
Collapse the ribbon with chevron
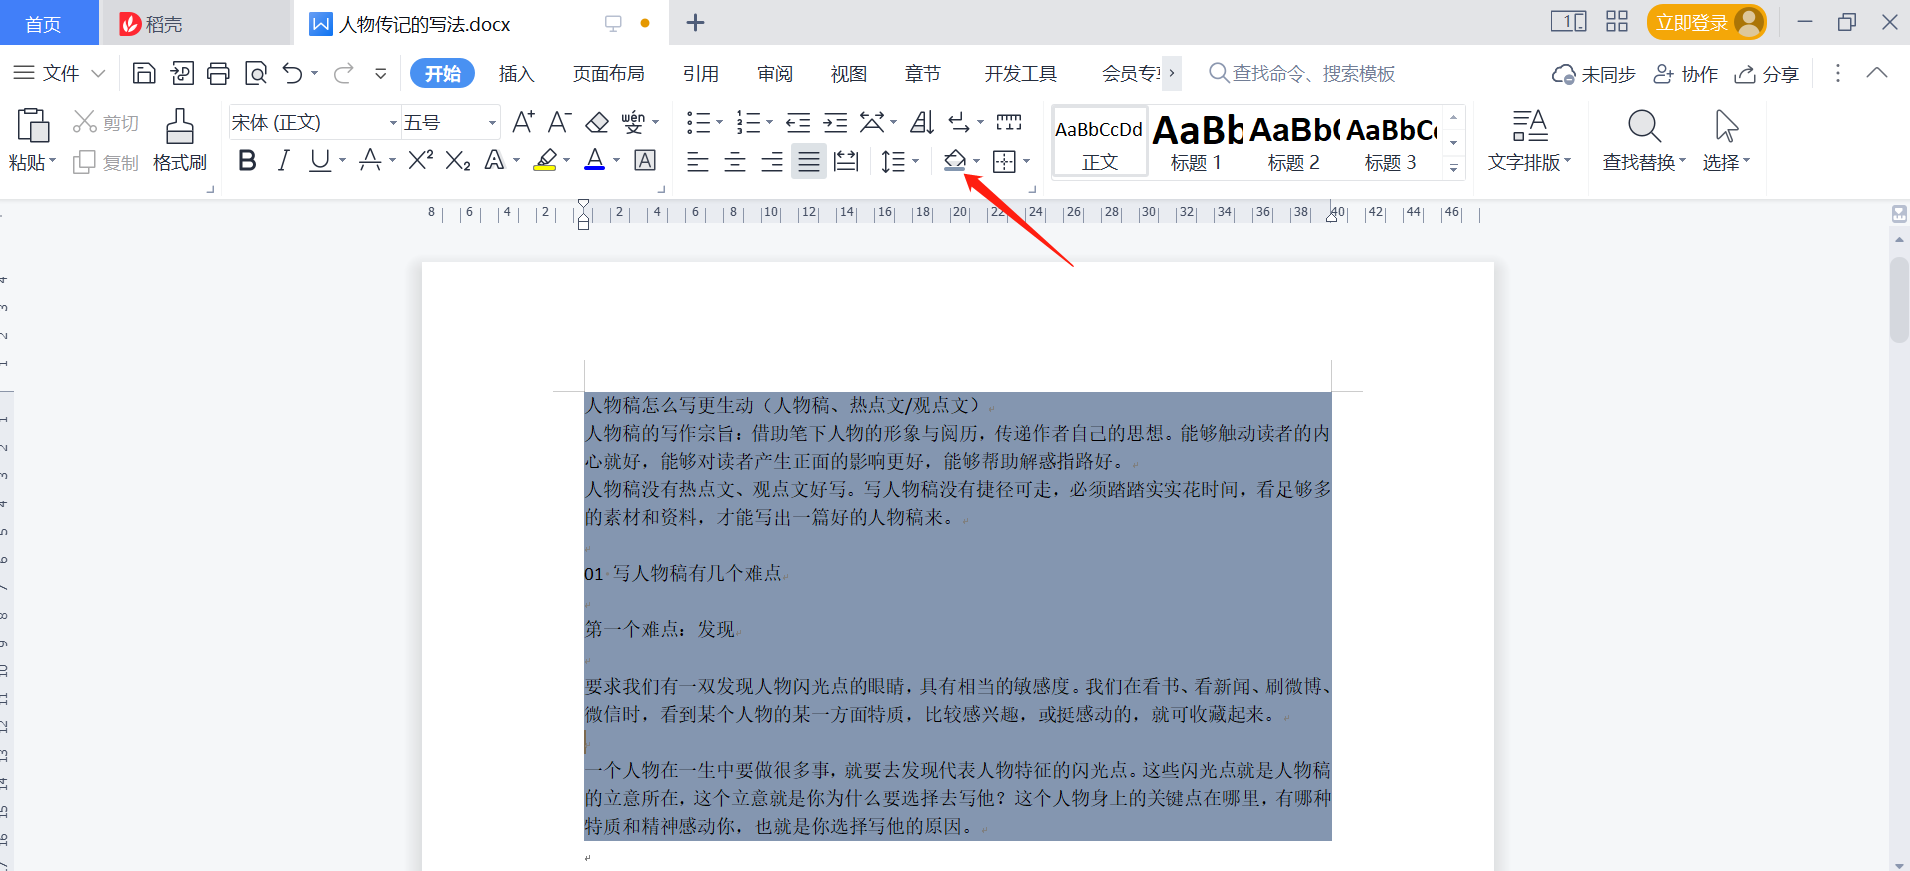[1877, 73]
